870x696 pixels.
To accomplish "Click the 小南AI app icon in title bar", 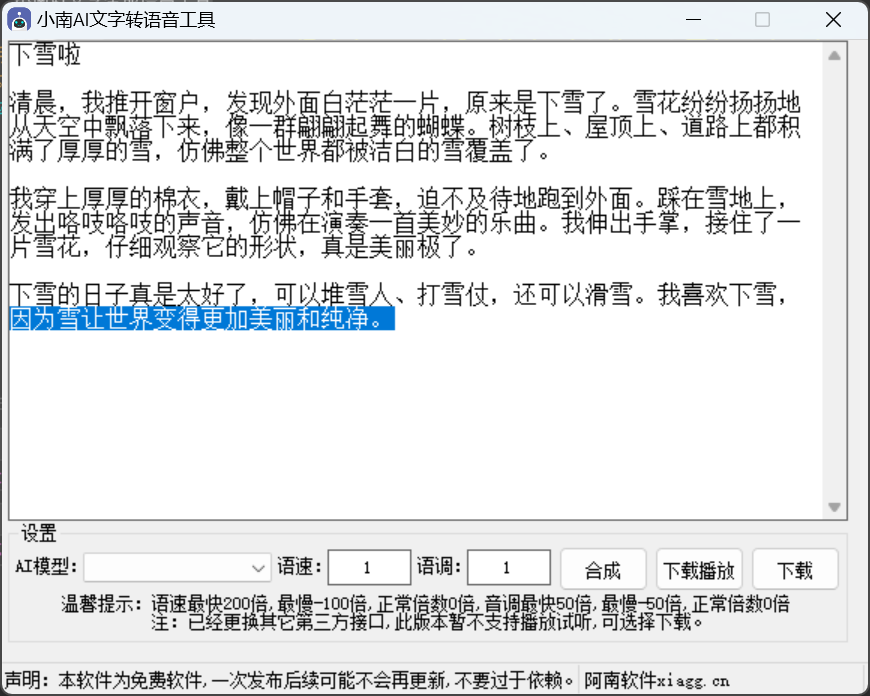I will [19, 20].
